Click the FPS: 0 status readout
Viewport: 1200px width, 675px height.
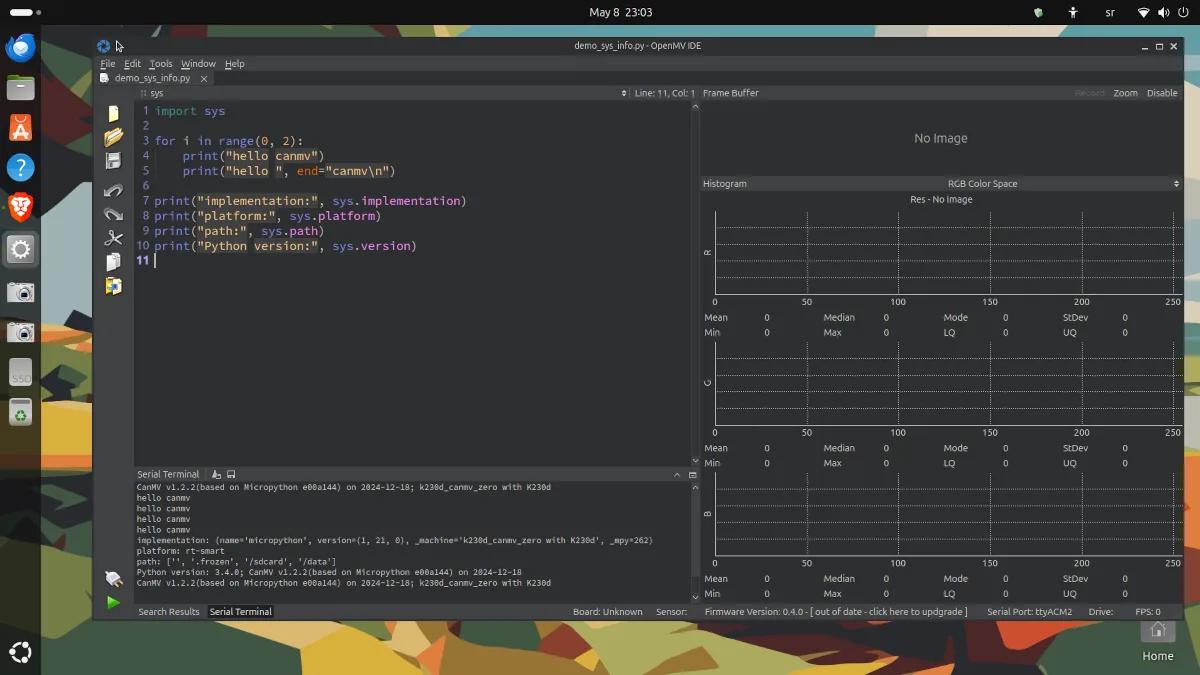pos(1147,612)
